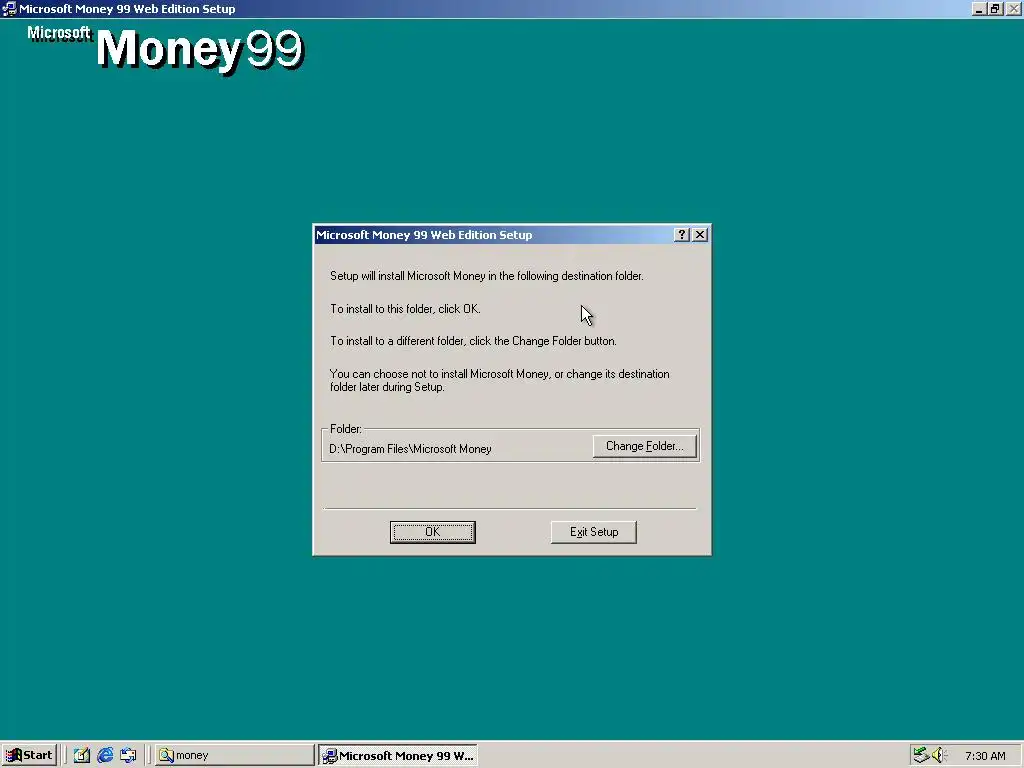This screenshot has height=768, width=1024.
Task: Minimize the main setup window
Action: (x=978, y=8)
